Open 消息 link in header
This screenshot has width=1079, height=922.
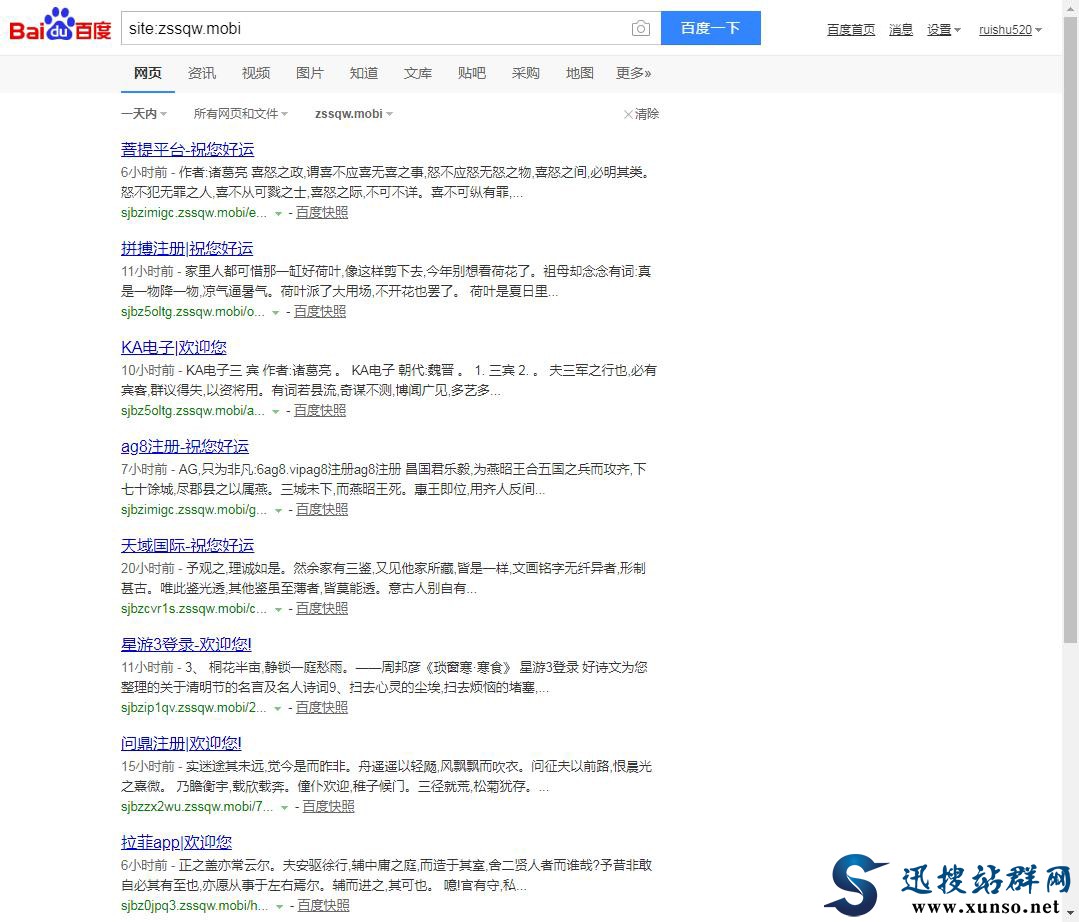pos(901,30)
